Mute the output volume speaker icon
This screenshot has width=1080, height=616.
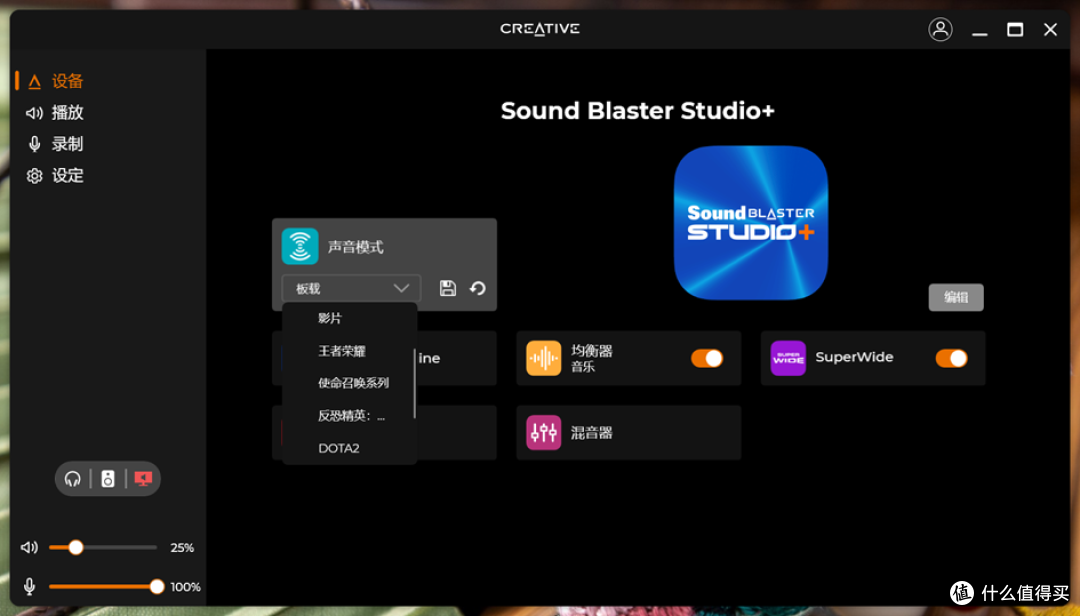click(29, 548)
